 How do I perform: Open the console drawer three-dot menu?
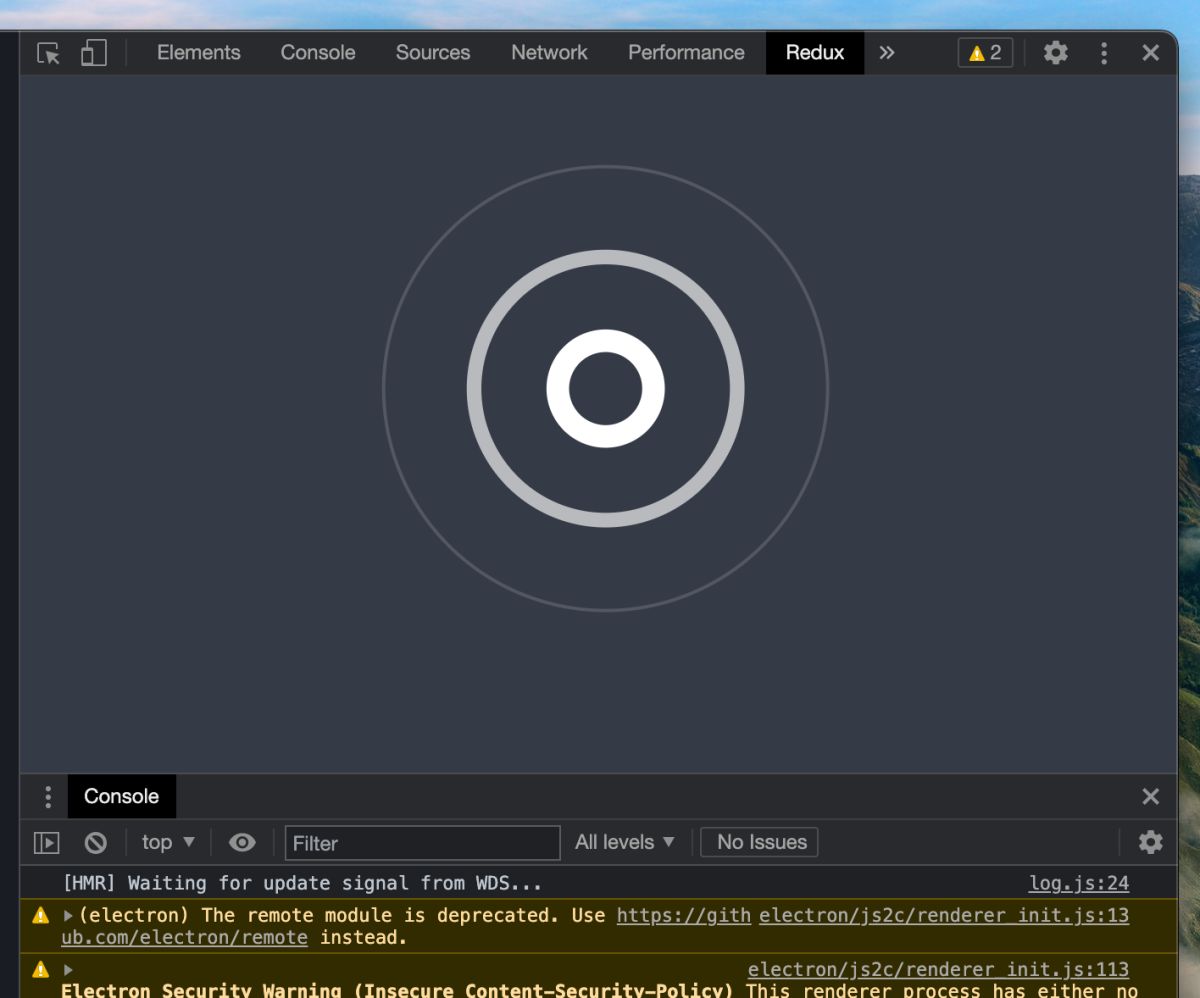(x=47, y=797)
